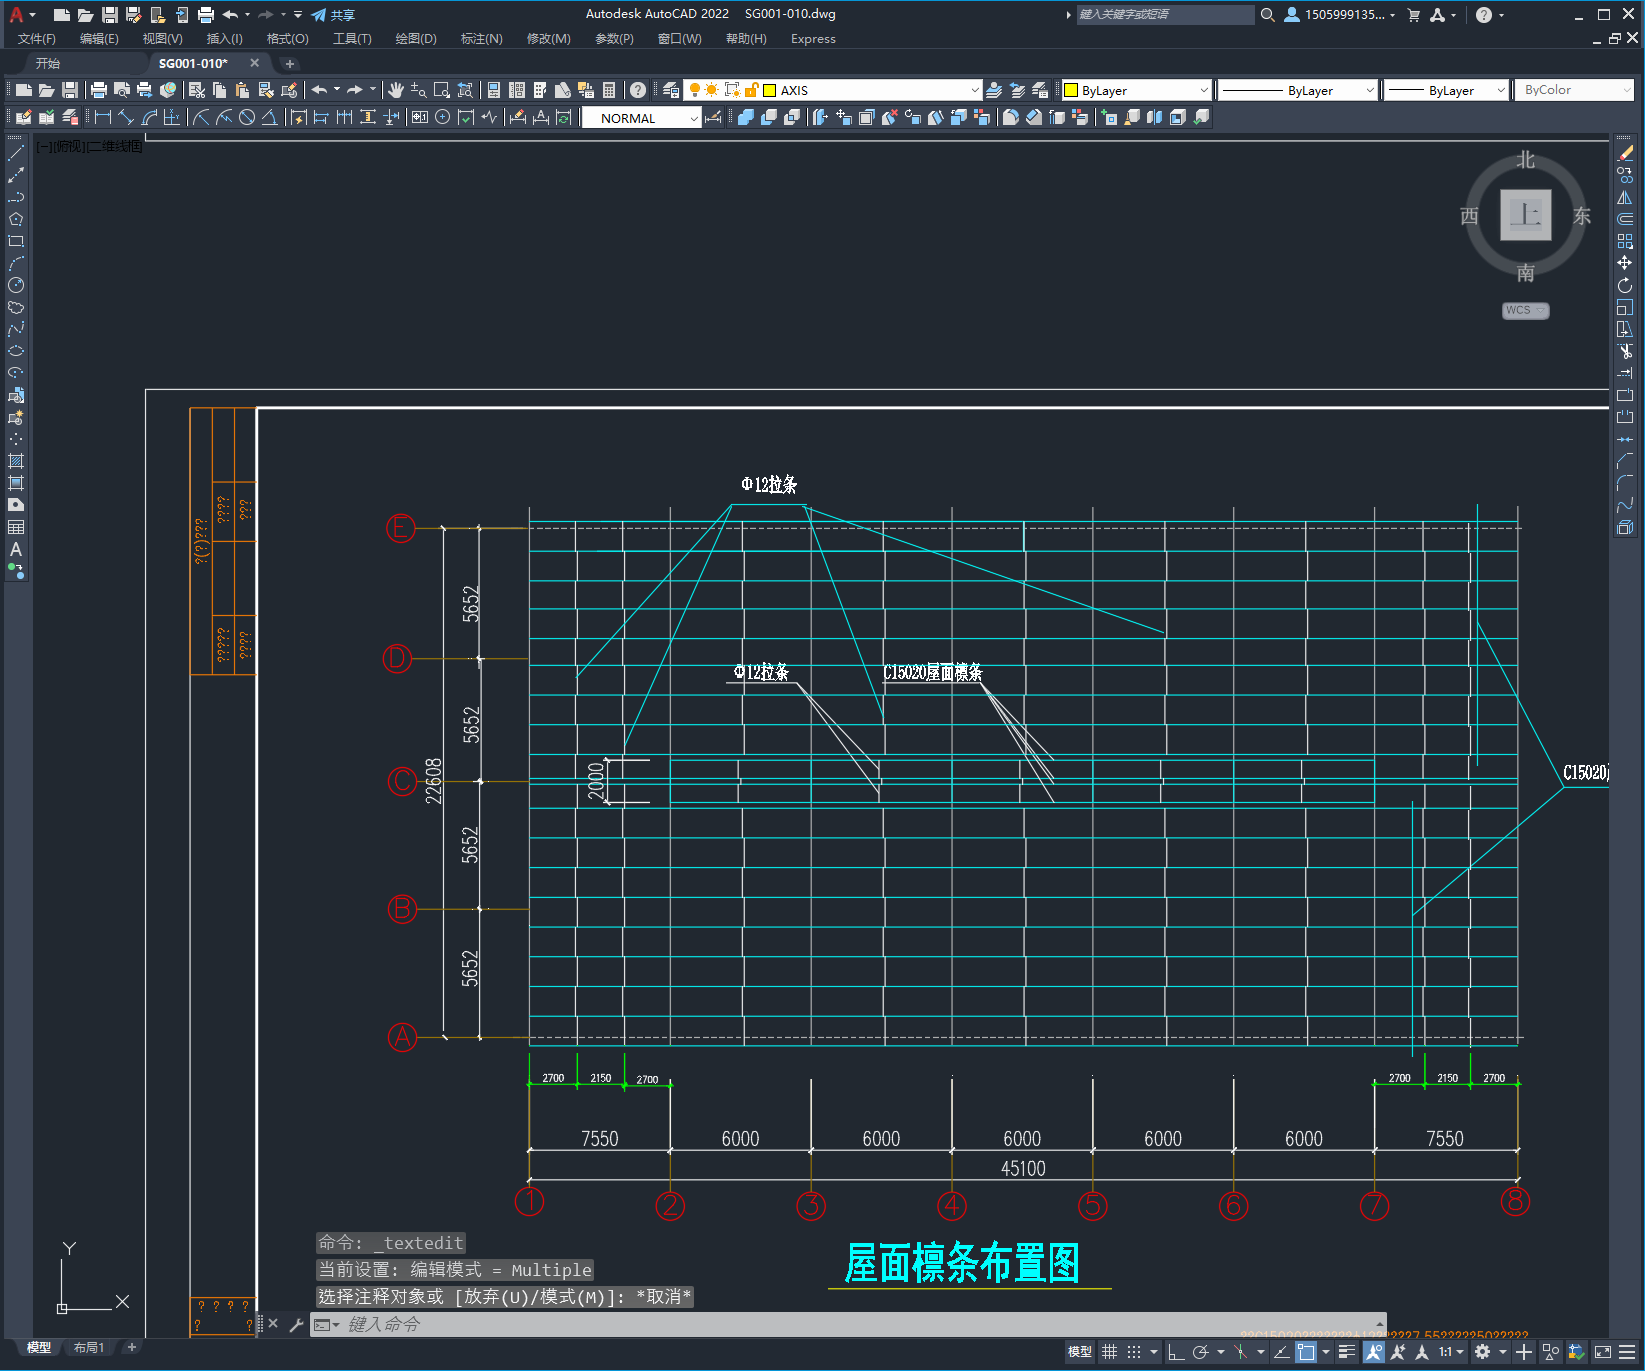Toggle polar tracking

point(1200,1352)
